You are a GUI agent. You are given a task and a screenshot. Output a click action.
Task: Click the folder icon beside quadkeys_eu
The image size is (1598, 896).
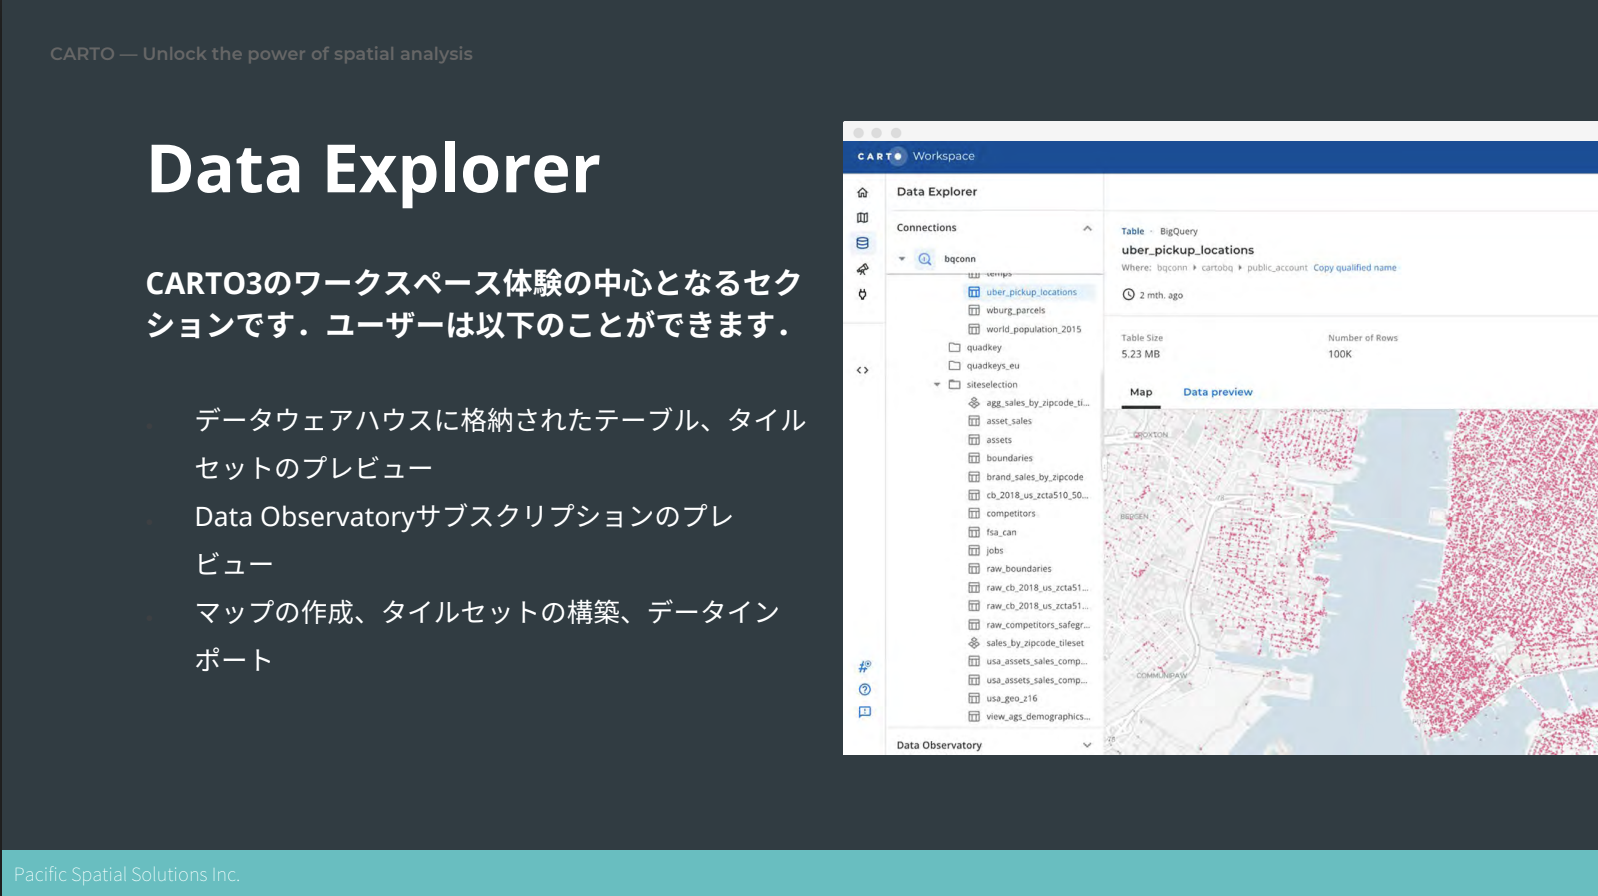click(x=954, y=366)
